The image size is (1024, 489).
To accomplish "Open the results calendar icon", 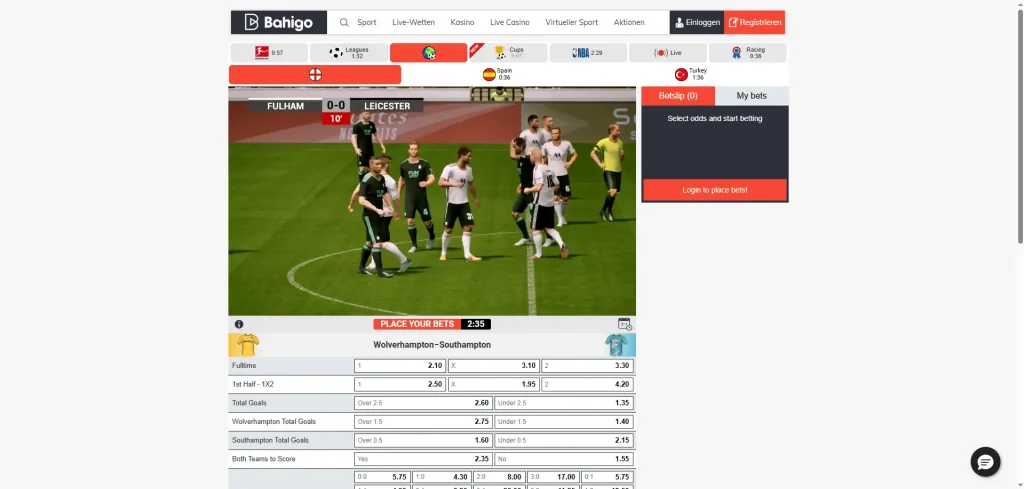I will point(625,324).
